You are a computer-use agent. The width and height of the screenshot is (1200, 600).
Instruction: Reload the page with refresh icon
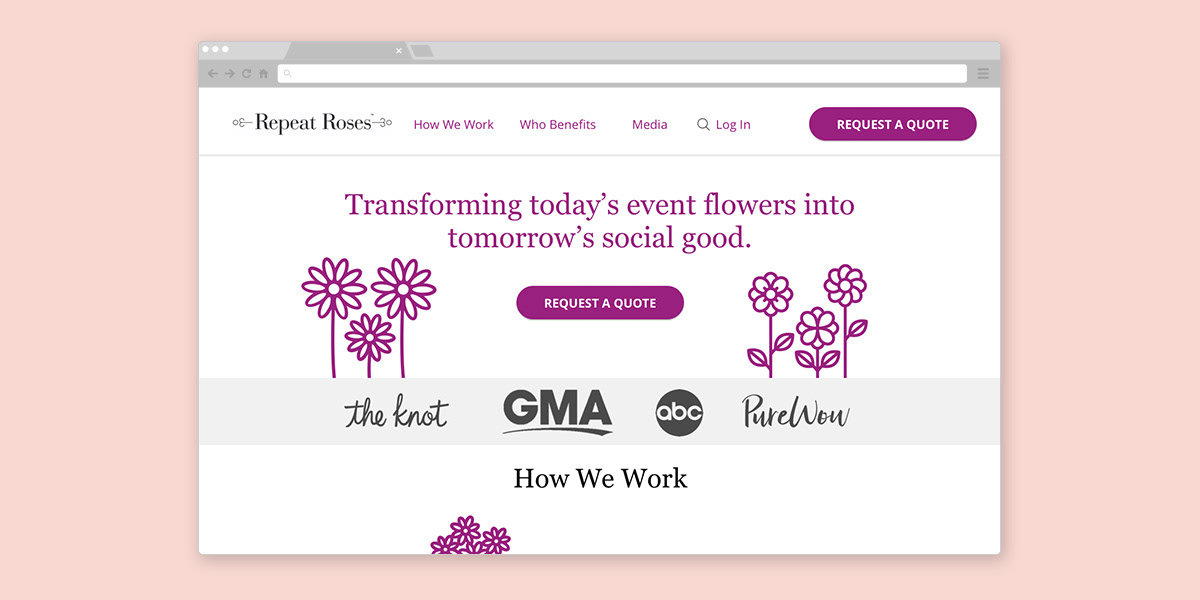[x=246, y=73]
